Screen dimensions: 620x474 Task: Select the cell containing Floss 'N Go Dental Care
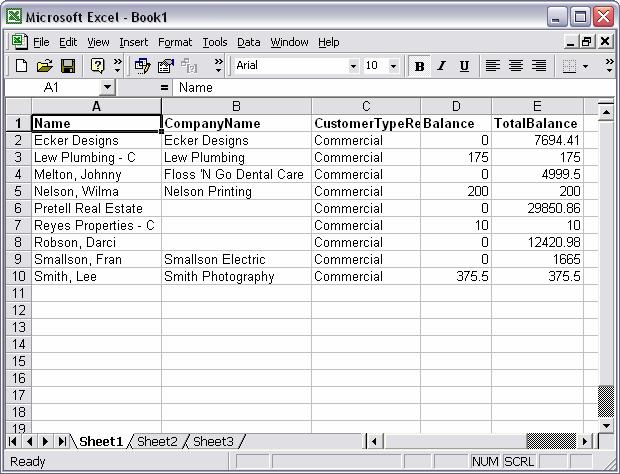pyautogui.click(x=236, y=175)
